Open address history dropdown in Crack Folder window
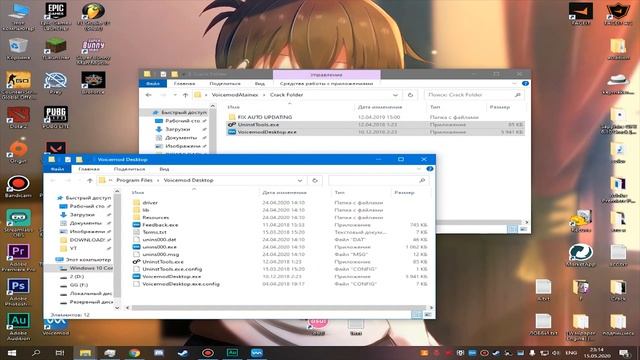This screenshot has height=360, width=640. pos(396,95)
